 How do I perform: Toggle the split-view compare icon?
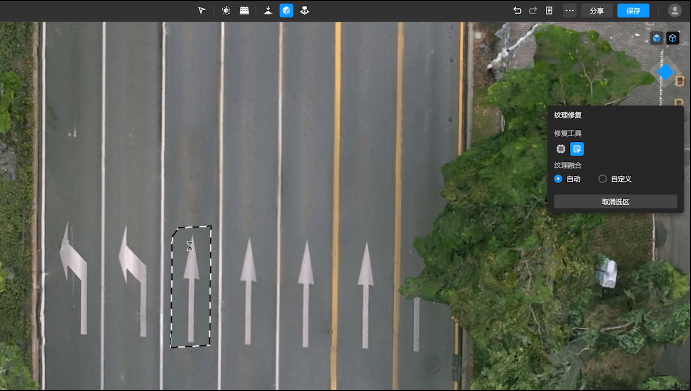pyautogui.click(x=549, y=10)
